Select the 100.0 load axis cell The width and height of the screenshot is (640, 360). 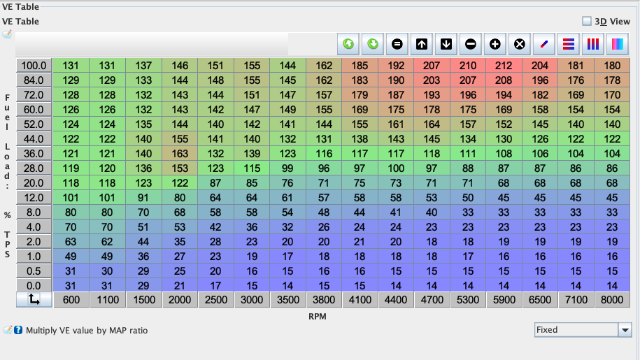[34, 66]
